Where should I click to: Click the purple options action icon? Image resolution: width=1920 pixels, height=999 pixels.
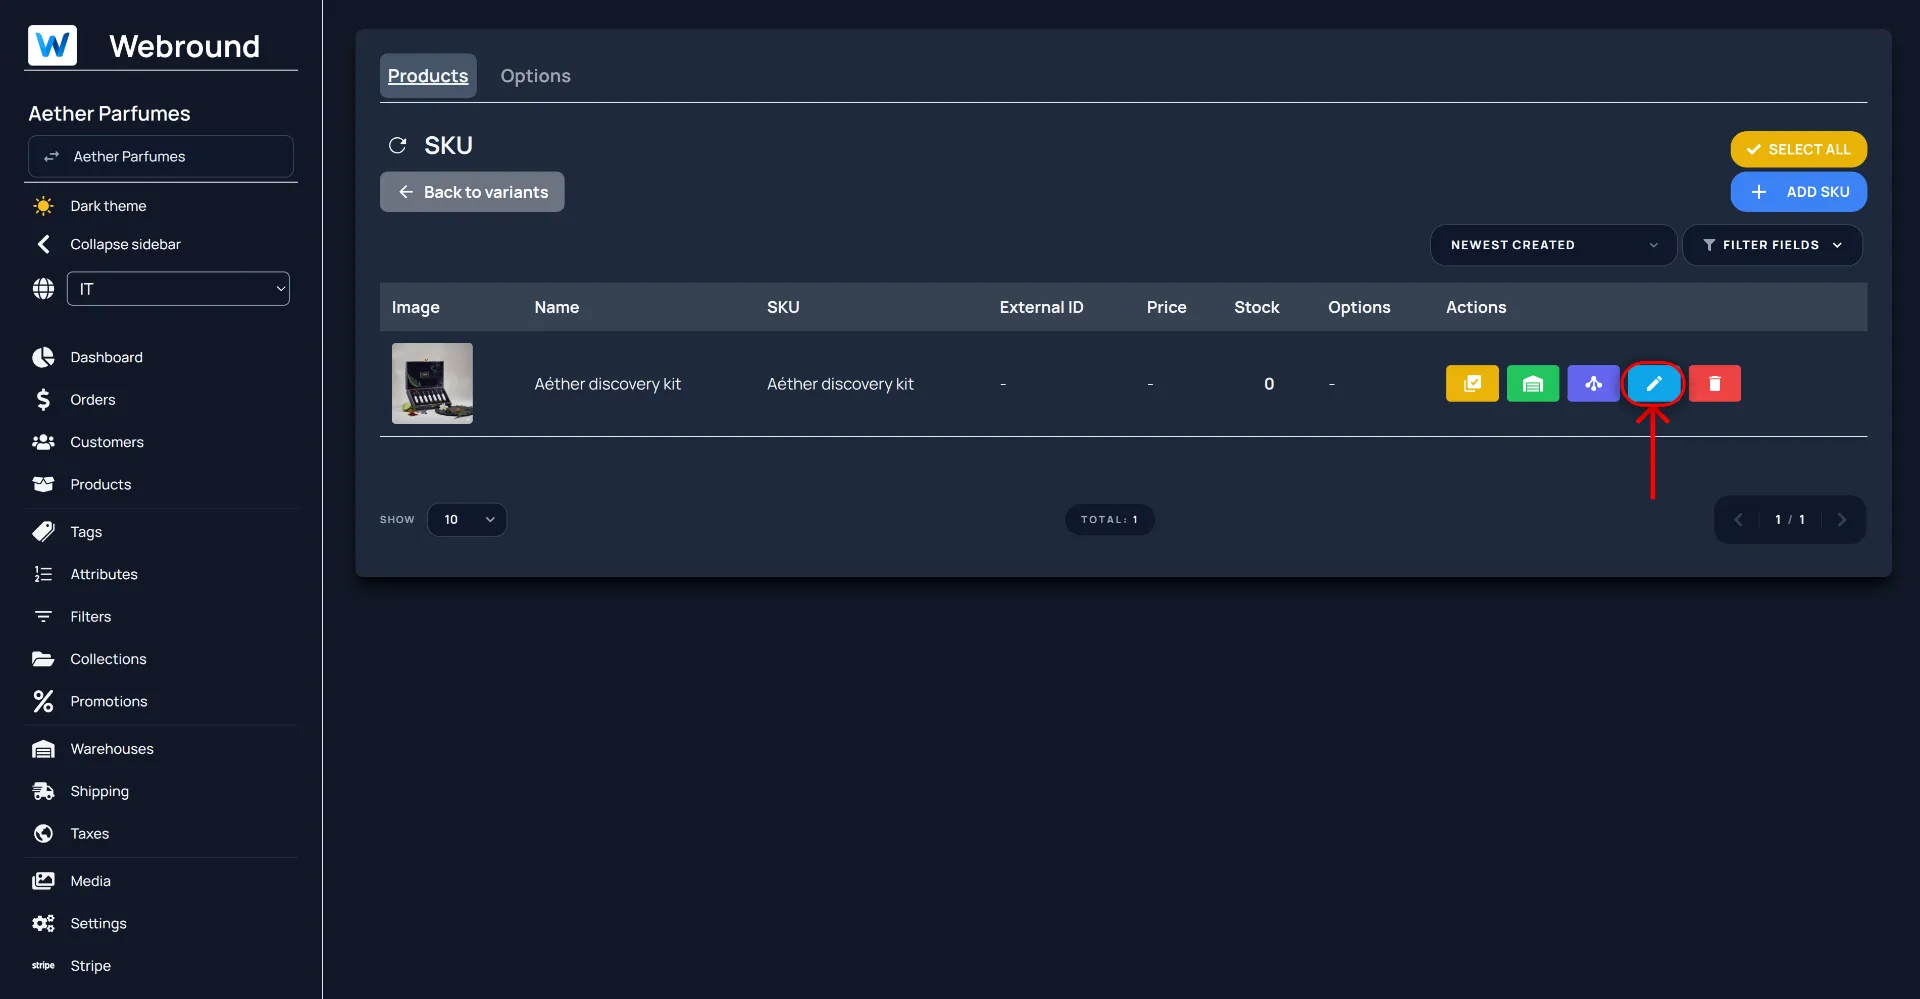click(x=1593, y=384)
